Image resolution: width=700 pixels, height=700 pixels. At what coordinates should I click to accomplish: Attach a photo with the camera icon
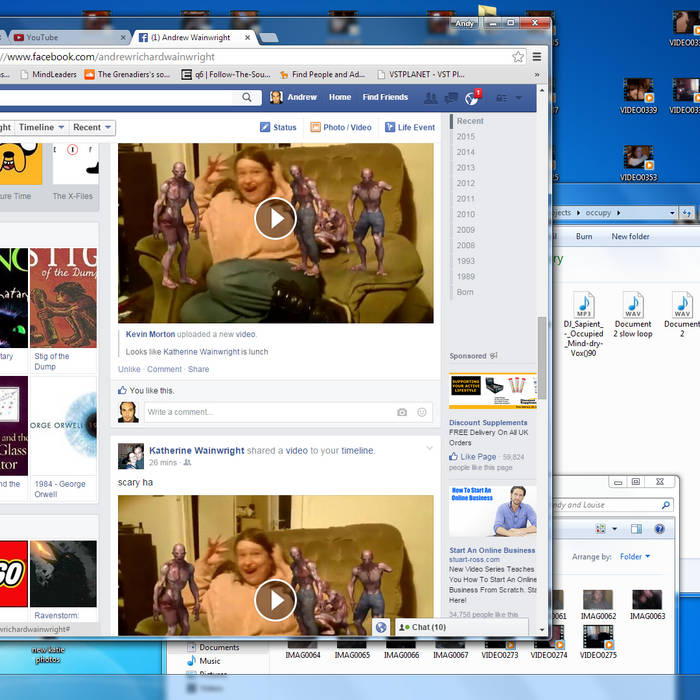(x=402, y=412)
